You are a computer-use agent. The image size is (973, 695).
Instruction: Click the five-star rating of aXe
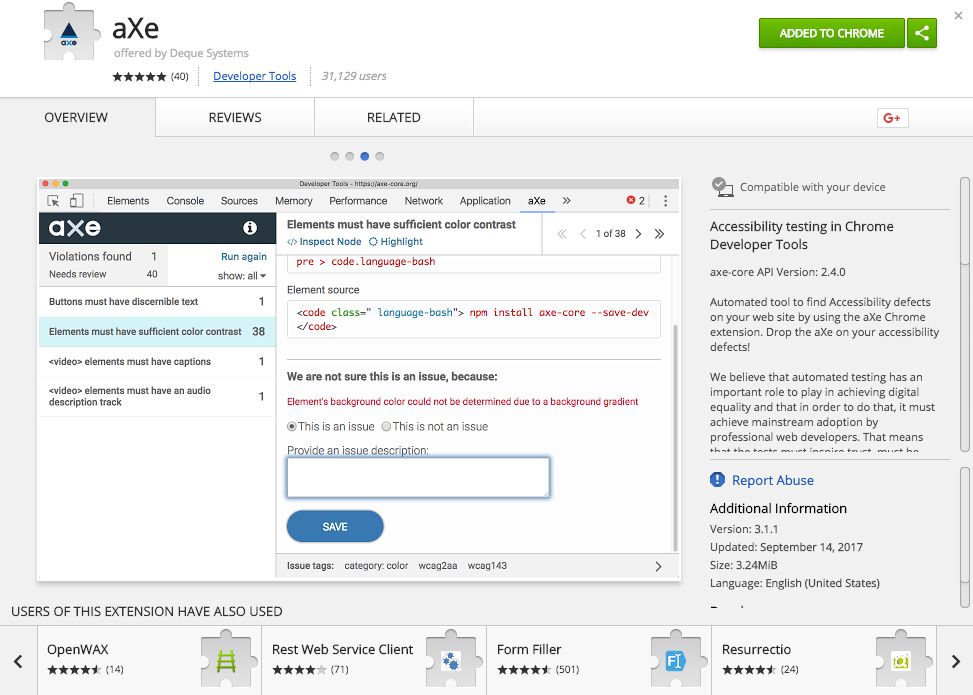point(139,76)
